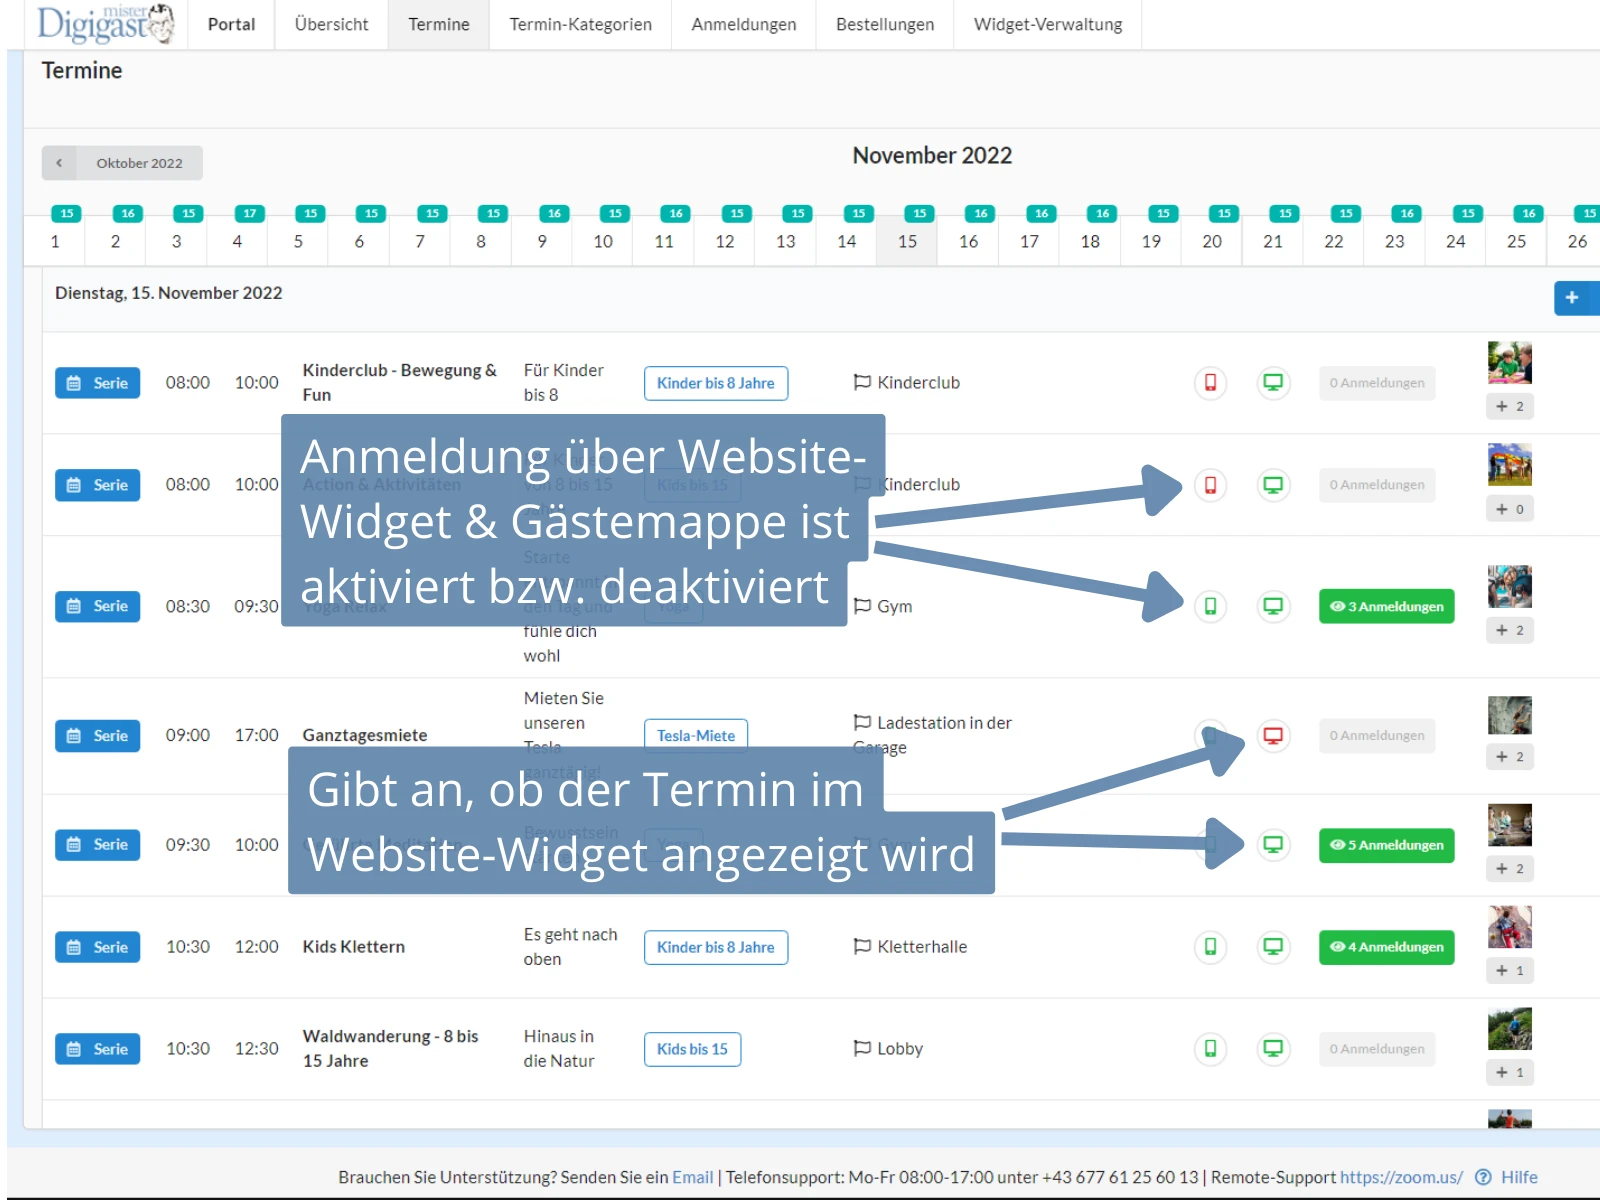Click the Lobby location flag icon
Screen dimensions: 1600x1200
[x=862, y=1049]
